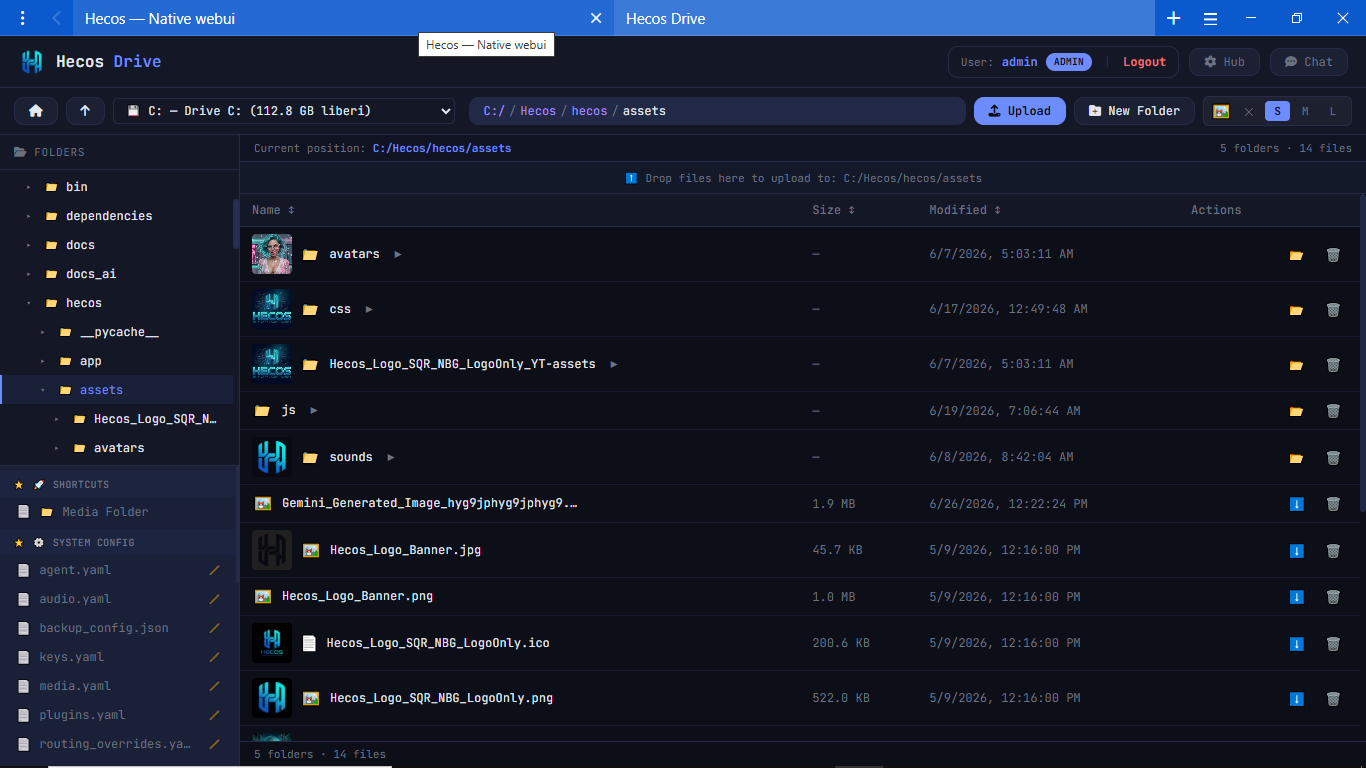The height and width of the screenshot is (768, 1366).
Task: Expand the sounds folder row arrow
Action: (391, 457)
